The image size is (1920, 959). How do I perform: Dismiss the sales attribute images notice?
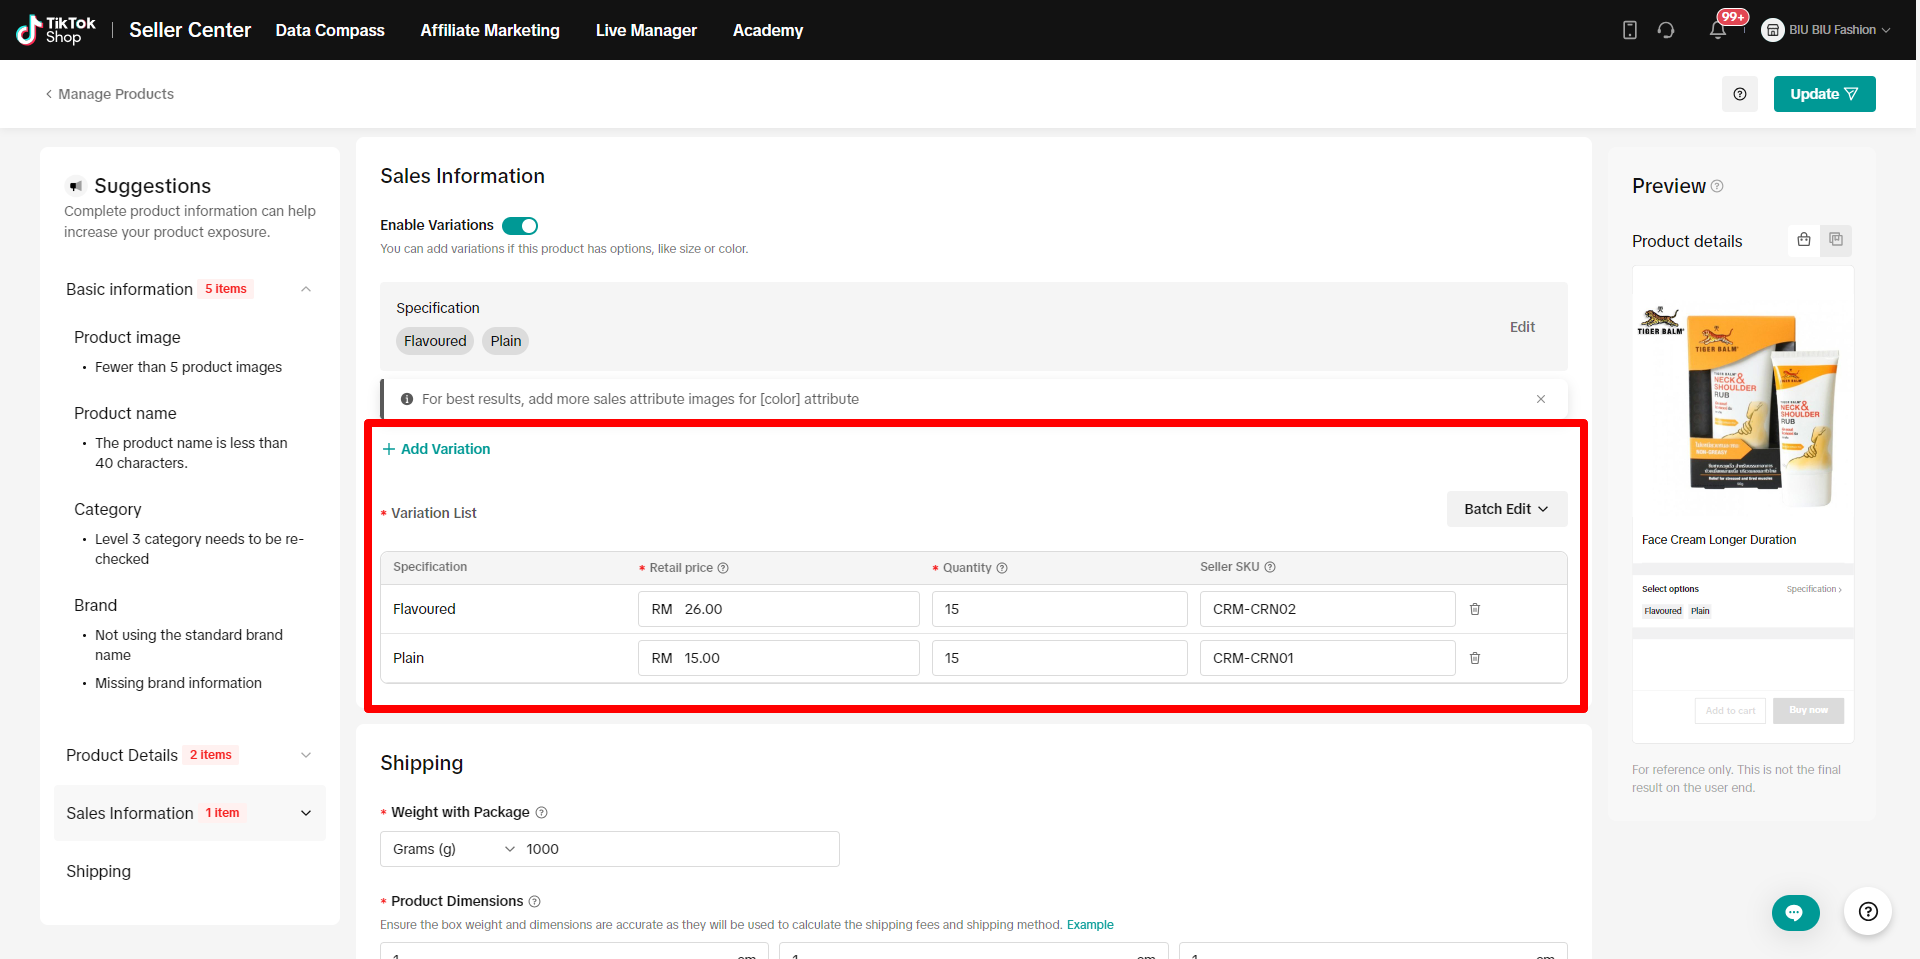click(1541, 399)
